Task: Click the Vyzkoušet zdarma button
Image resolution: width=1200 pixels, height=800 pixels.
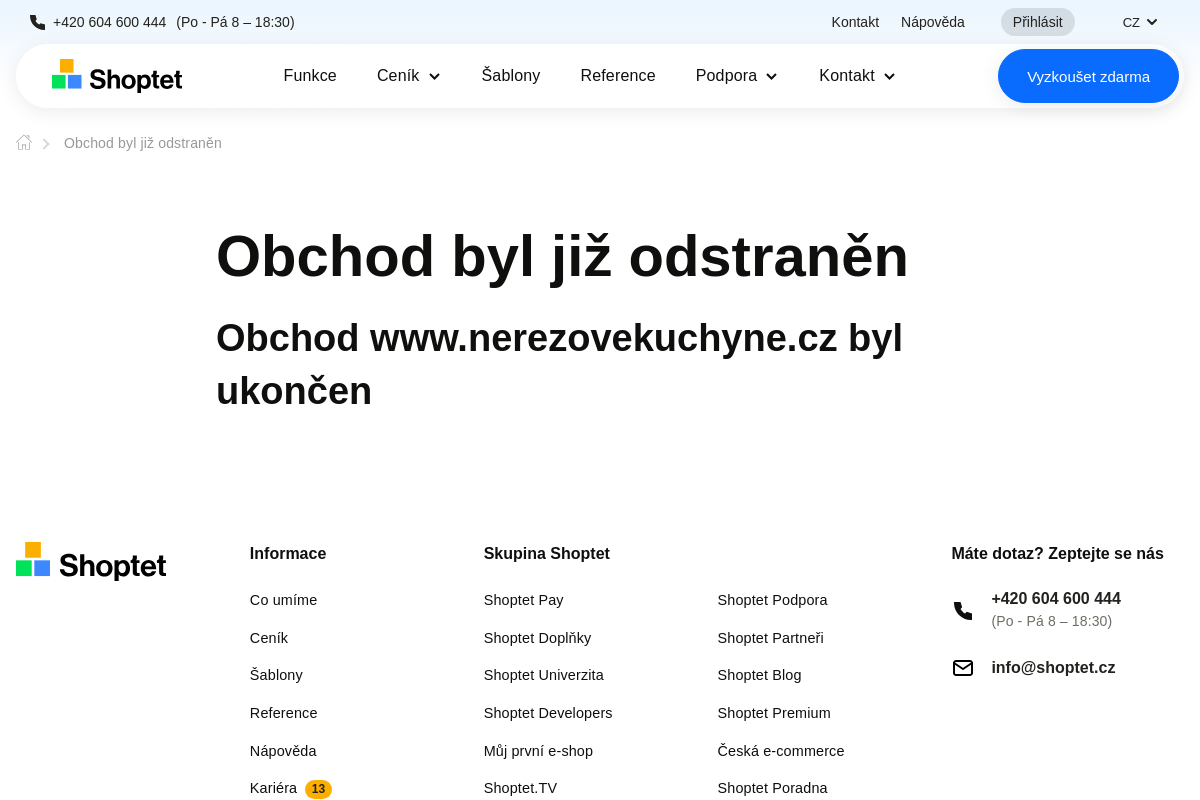Action: point(1088,75)
